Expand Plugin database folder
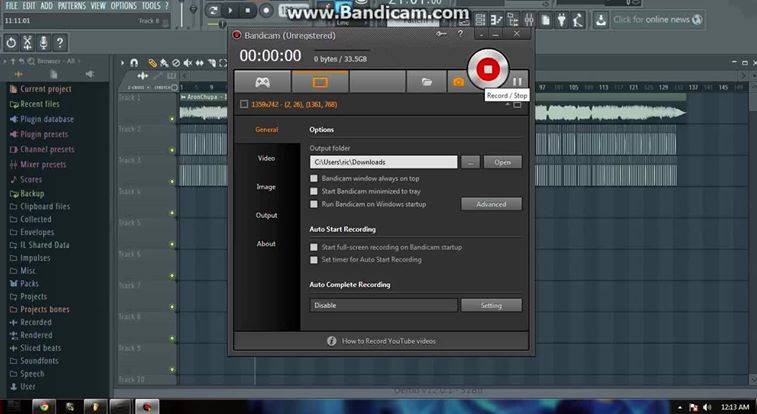The image size is (757, 414). point(42,119)
